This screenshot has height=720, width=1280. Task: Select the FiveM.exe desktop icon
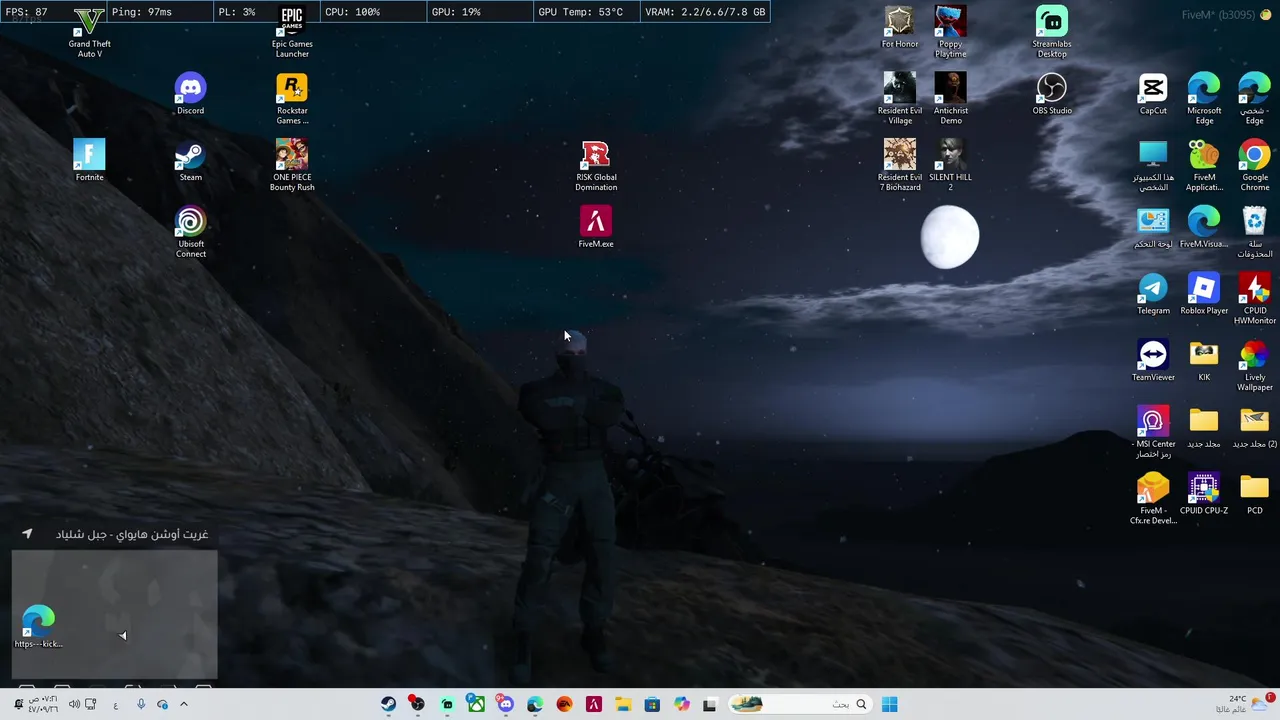click(x=596, y=227)
